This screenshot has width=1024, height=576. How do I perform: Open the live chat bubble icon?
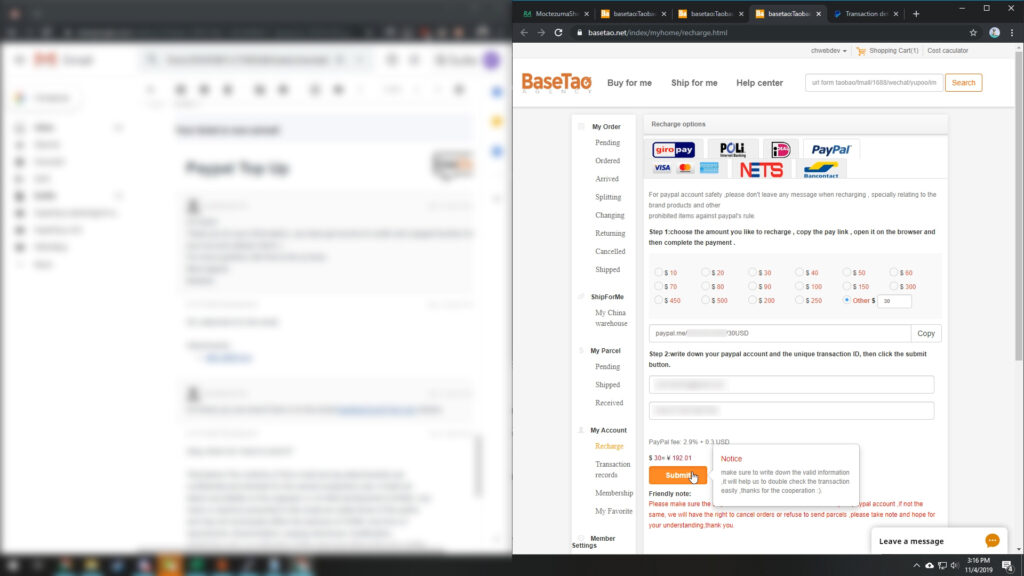[992, 541]
